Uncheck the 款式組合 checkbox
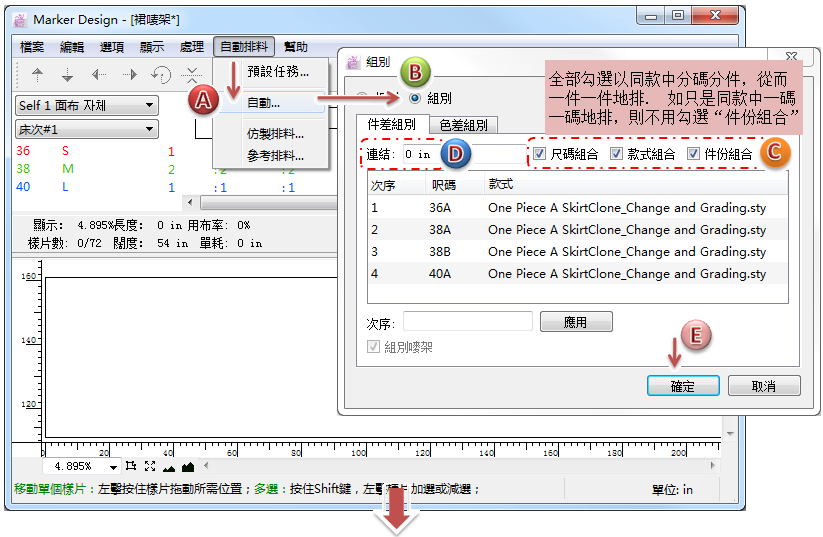The height and width of the screenshot is (537, 823). pyautogui.click(x=616, y=154)
